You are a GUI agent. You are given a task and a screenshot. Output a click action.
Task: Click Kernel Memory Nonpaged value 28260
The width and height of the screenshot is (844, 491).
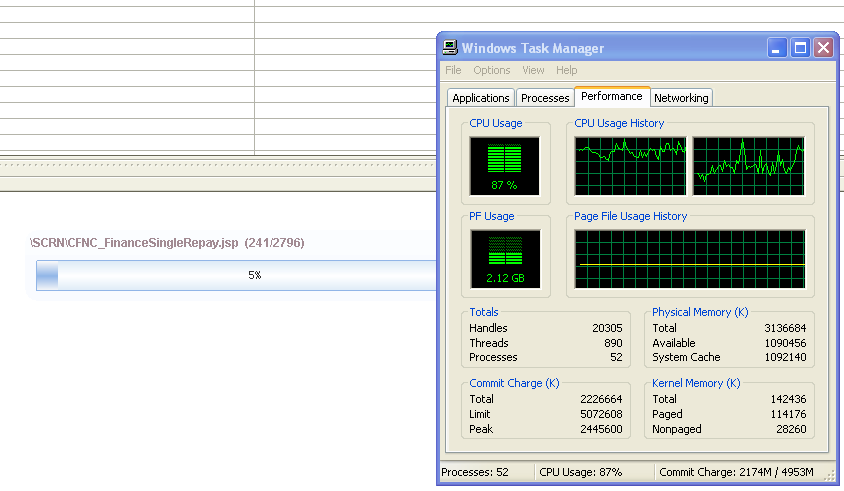791,429
